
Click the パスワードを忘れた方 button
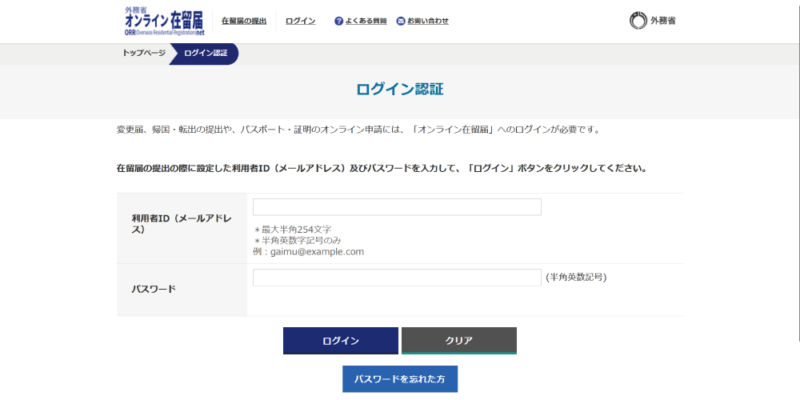point(399,380)
